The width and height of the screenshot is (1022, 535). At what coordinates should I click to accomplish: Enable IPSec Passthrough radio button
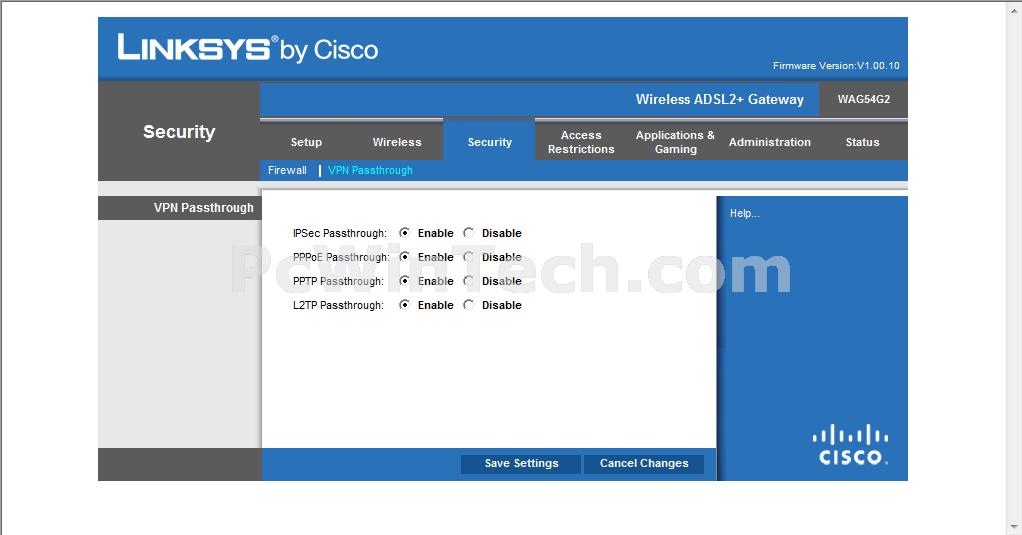(405, 233)
